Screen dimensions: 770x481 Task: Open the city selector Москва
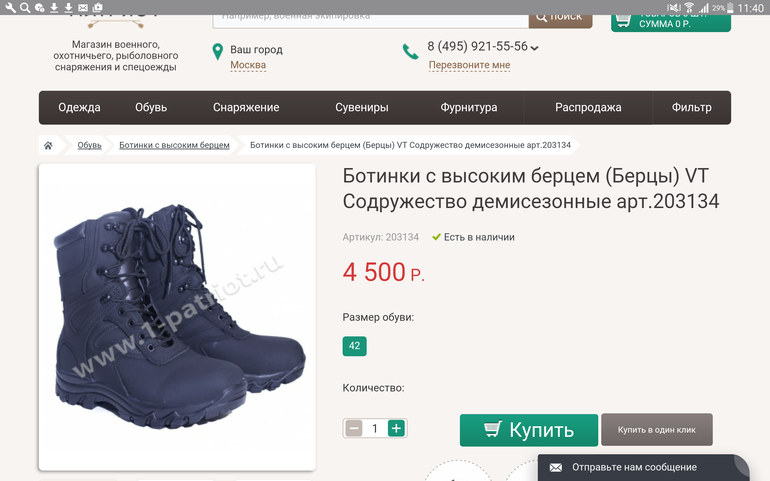click(248, 65)
